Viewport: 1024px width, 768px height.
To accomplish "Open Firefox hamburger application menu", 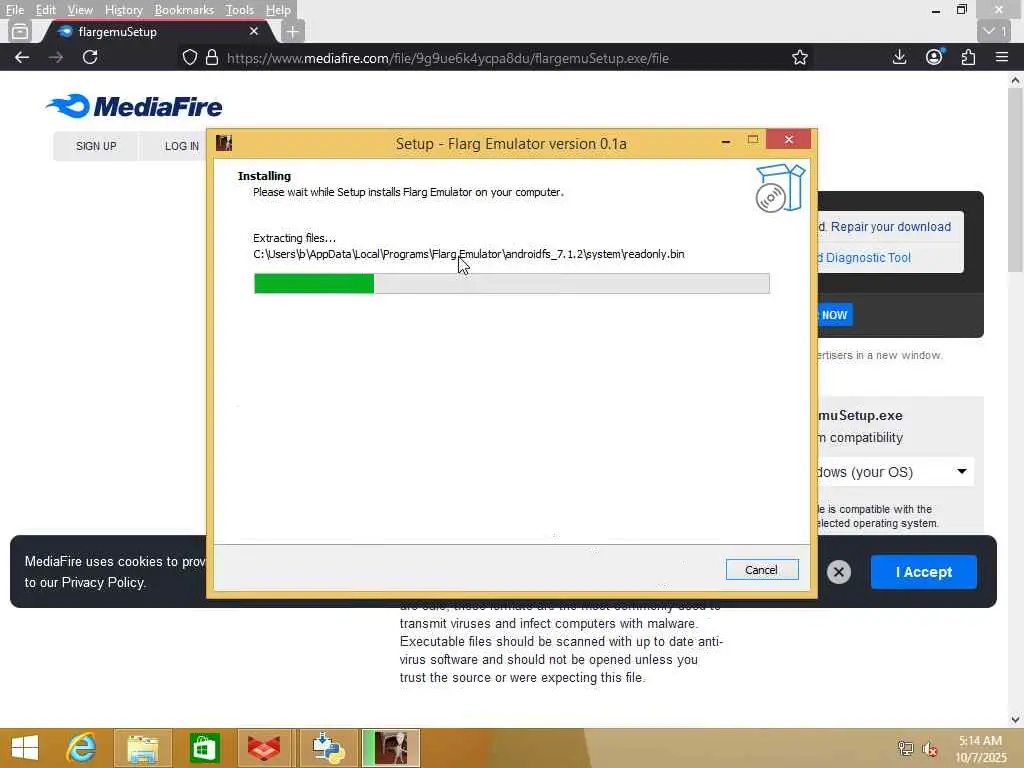I will tap(1002, 57).
